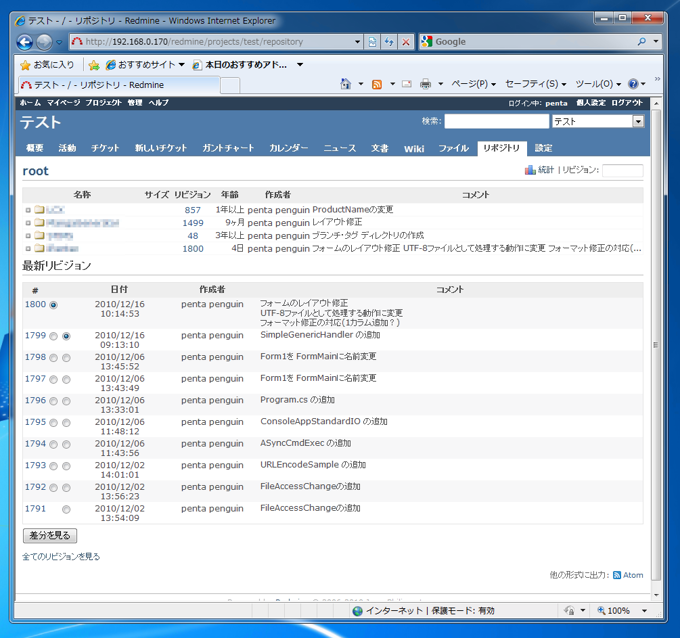The width and height of the screenshot is (680, 638).
Task: Expand the folder in revision 857 row
Action: [28, 210]
